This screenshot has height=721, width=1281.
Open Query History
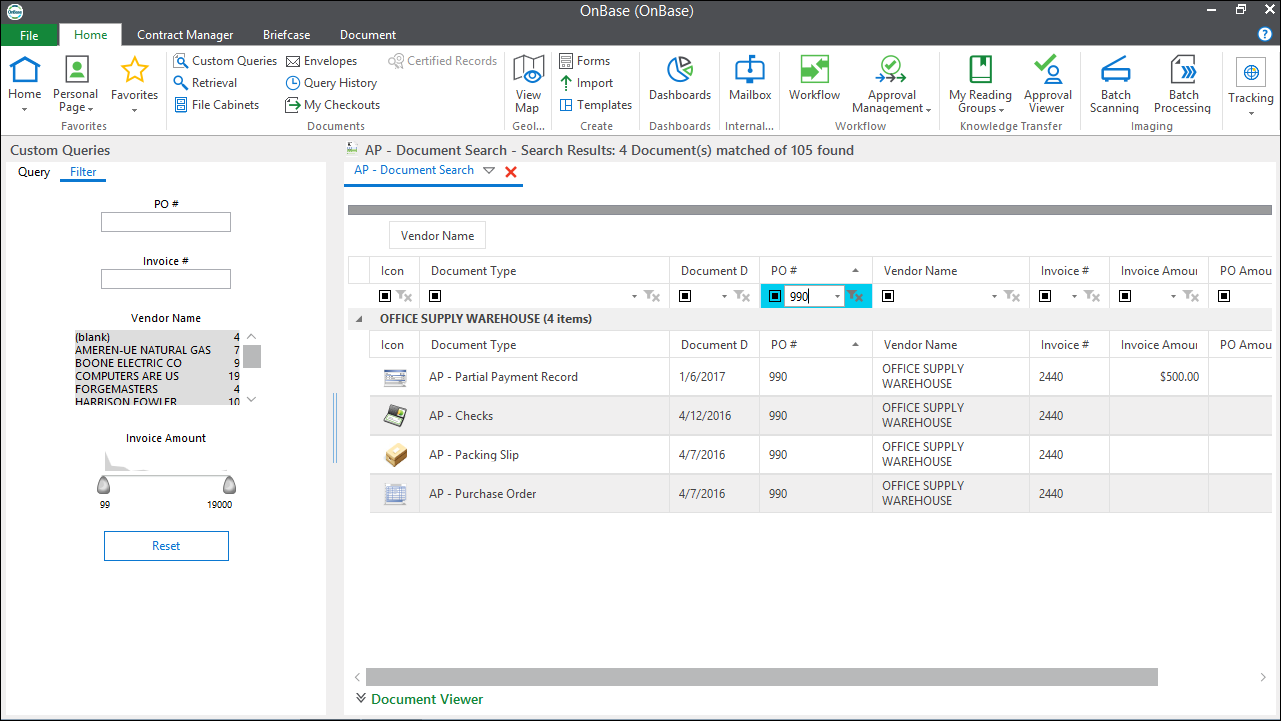pos(332,83)
